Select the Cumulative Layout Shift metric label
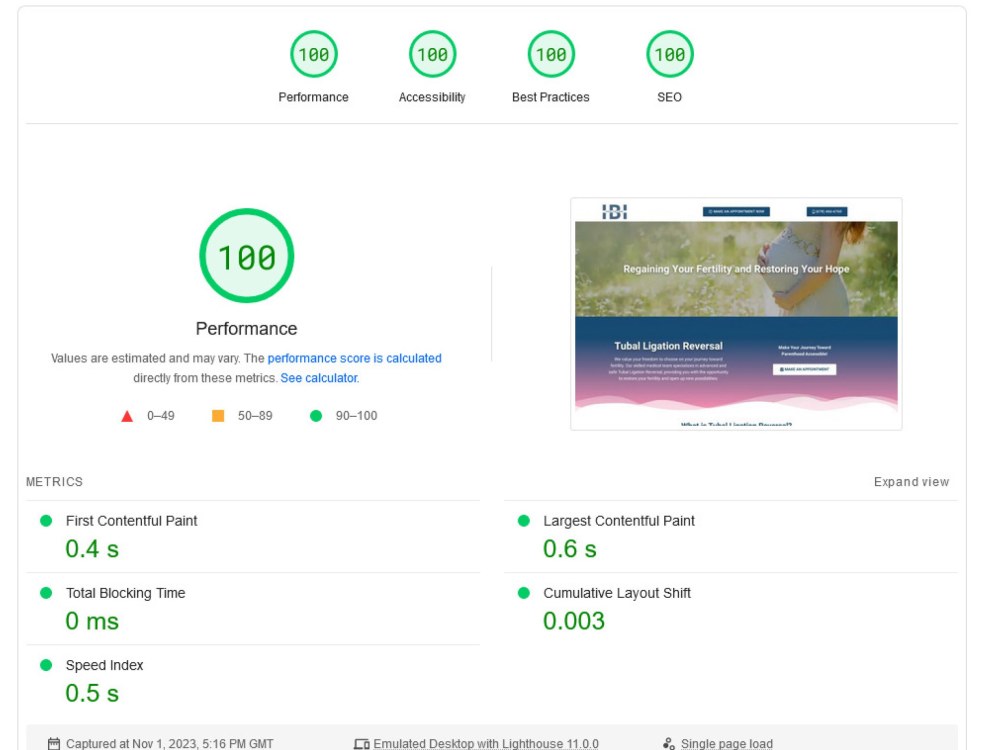The width and height of the screenshot is (1000, 750). [617, 593]
